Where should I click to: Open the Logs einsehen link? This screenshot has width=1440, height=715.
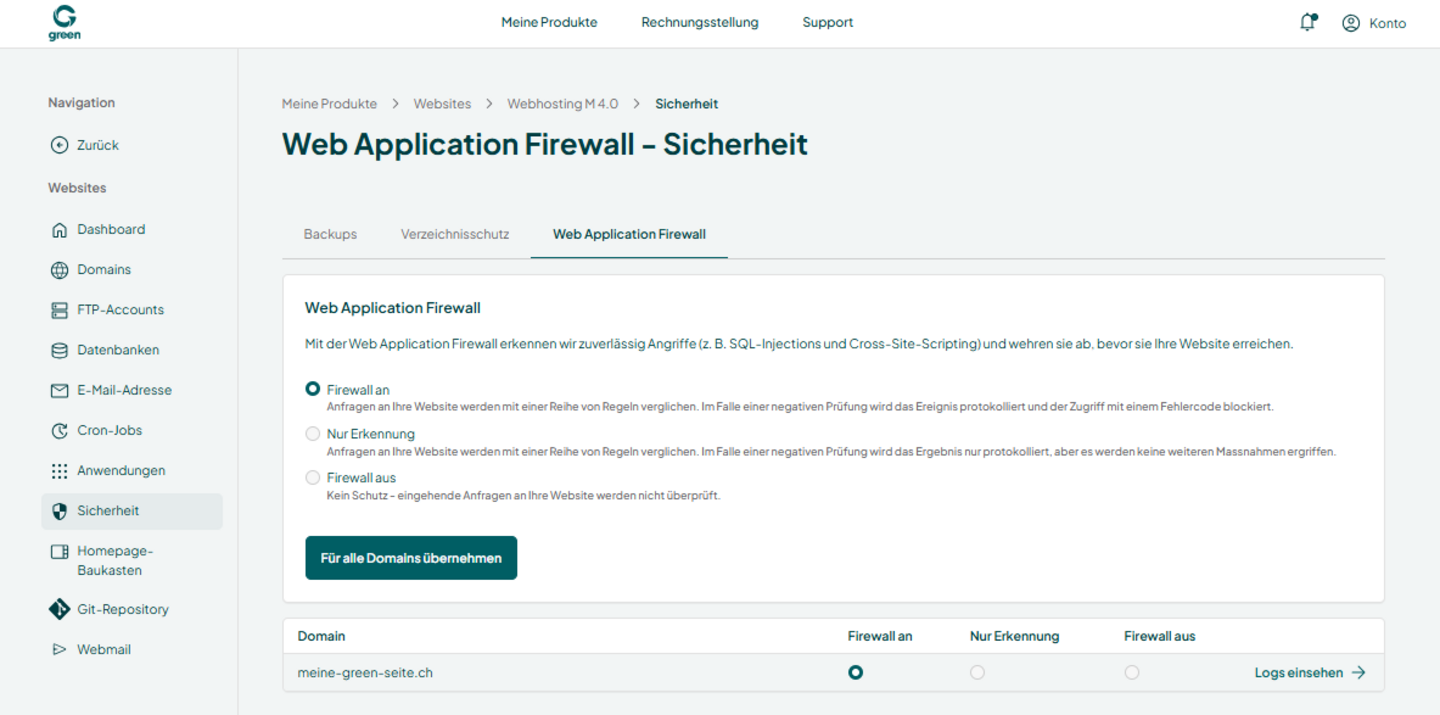(x=1310, y=673)
